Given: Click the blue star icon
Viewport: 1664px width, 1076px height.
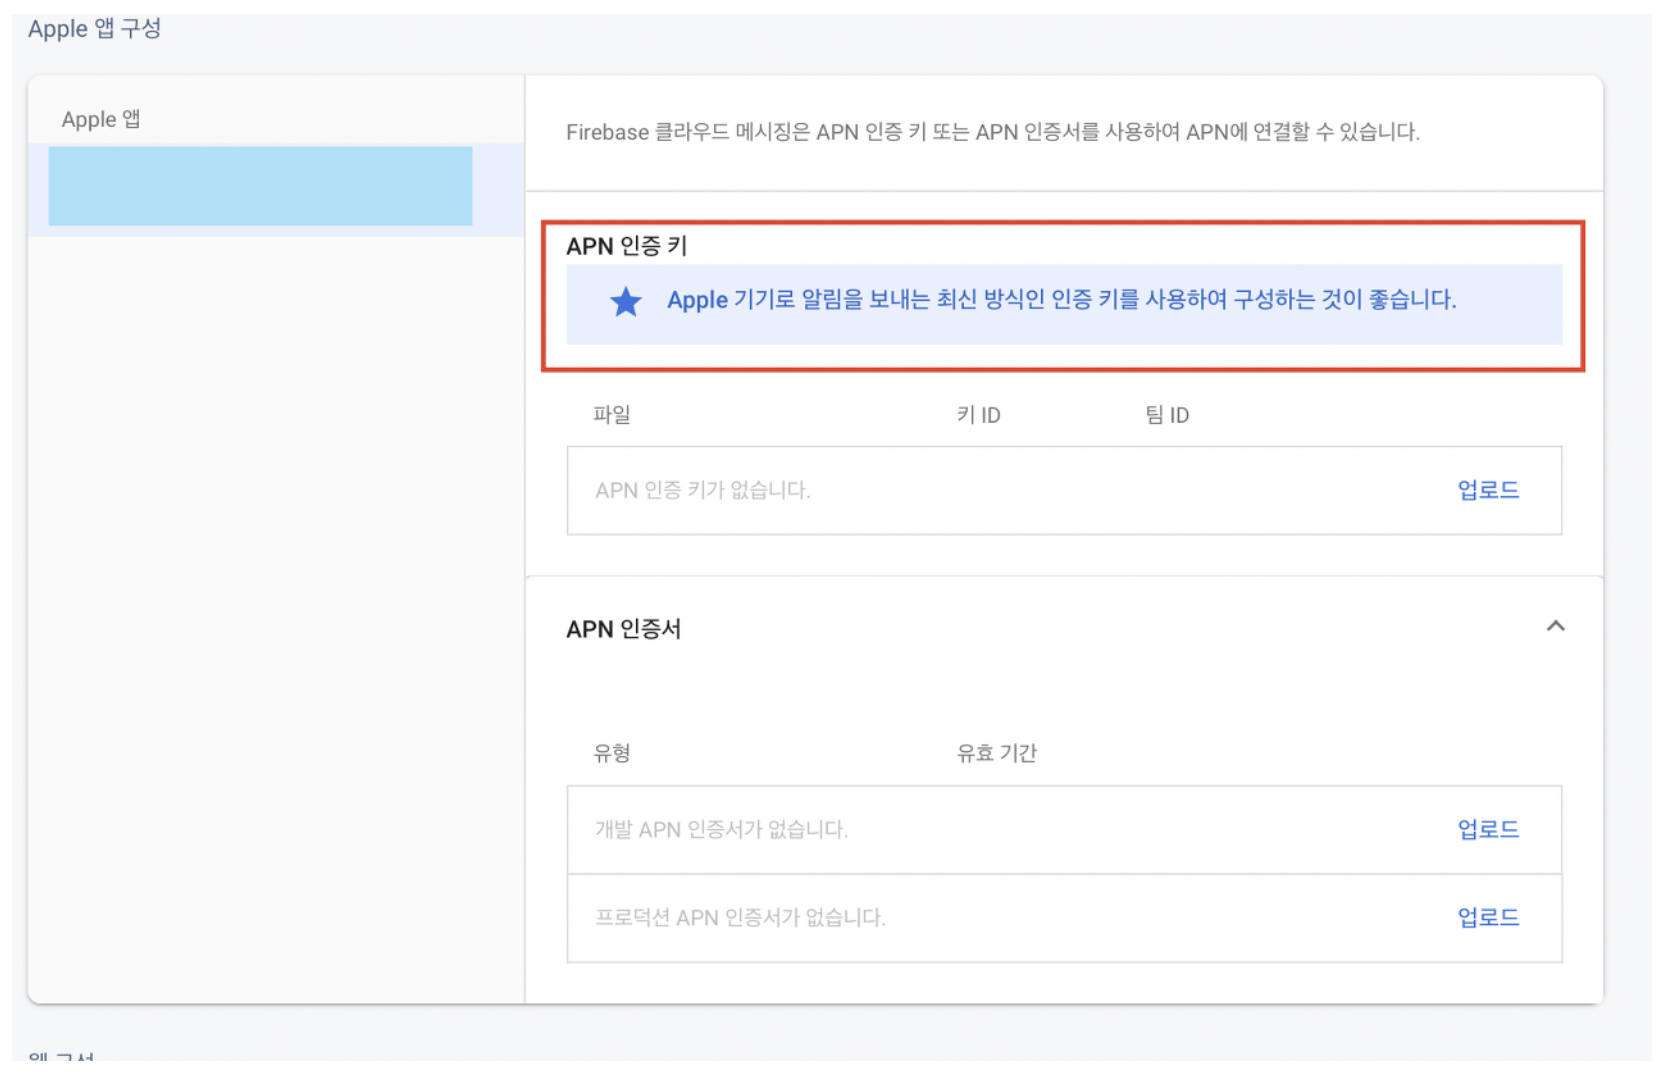Looking at the screenshot, I should (x=626, y=301).
